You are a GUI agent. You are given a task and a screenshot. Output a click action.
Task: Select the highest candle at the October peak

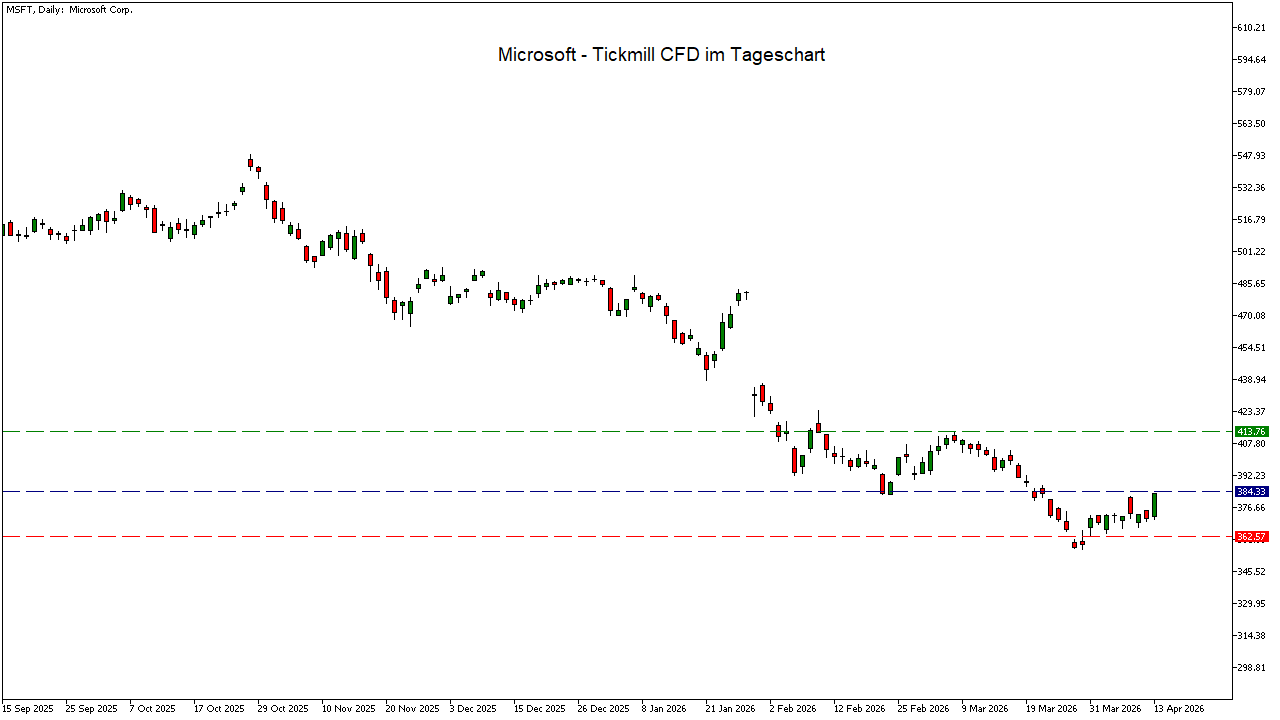(x=250, y=163)
